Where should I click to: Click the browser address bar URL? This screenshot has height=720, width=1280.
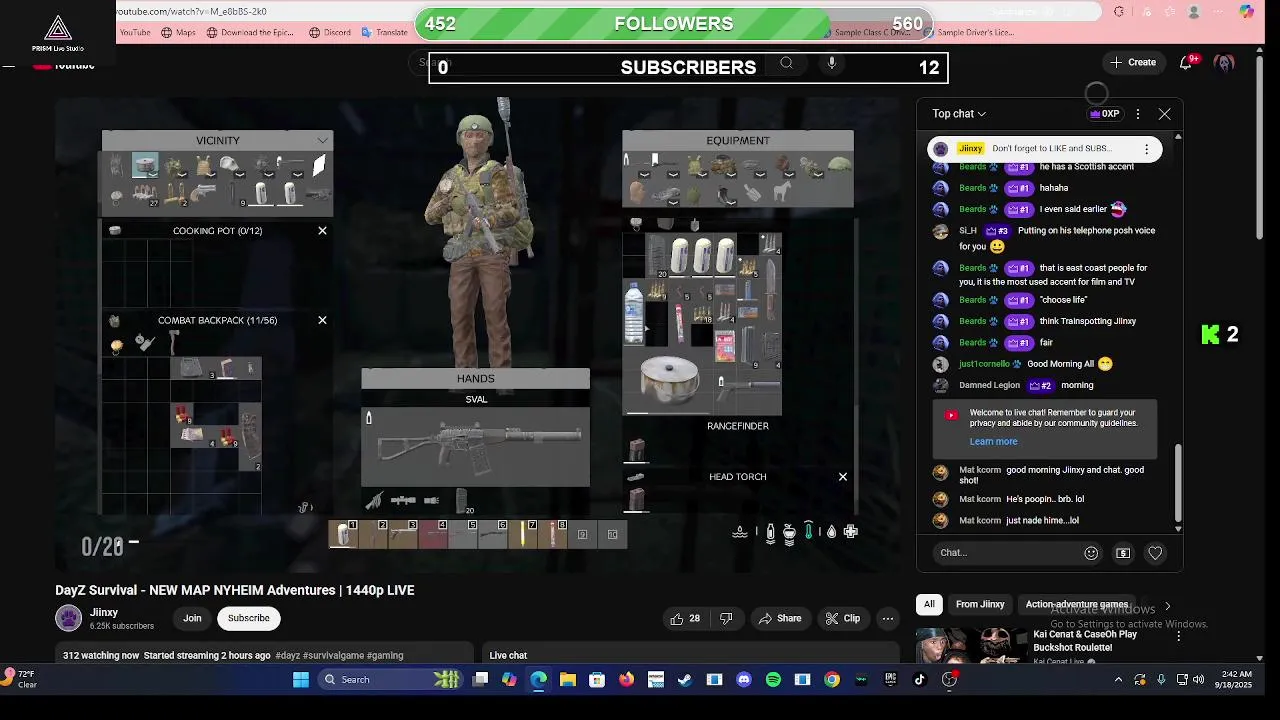pyautogui.click(x=192, y=11)
